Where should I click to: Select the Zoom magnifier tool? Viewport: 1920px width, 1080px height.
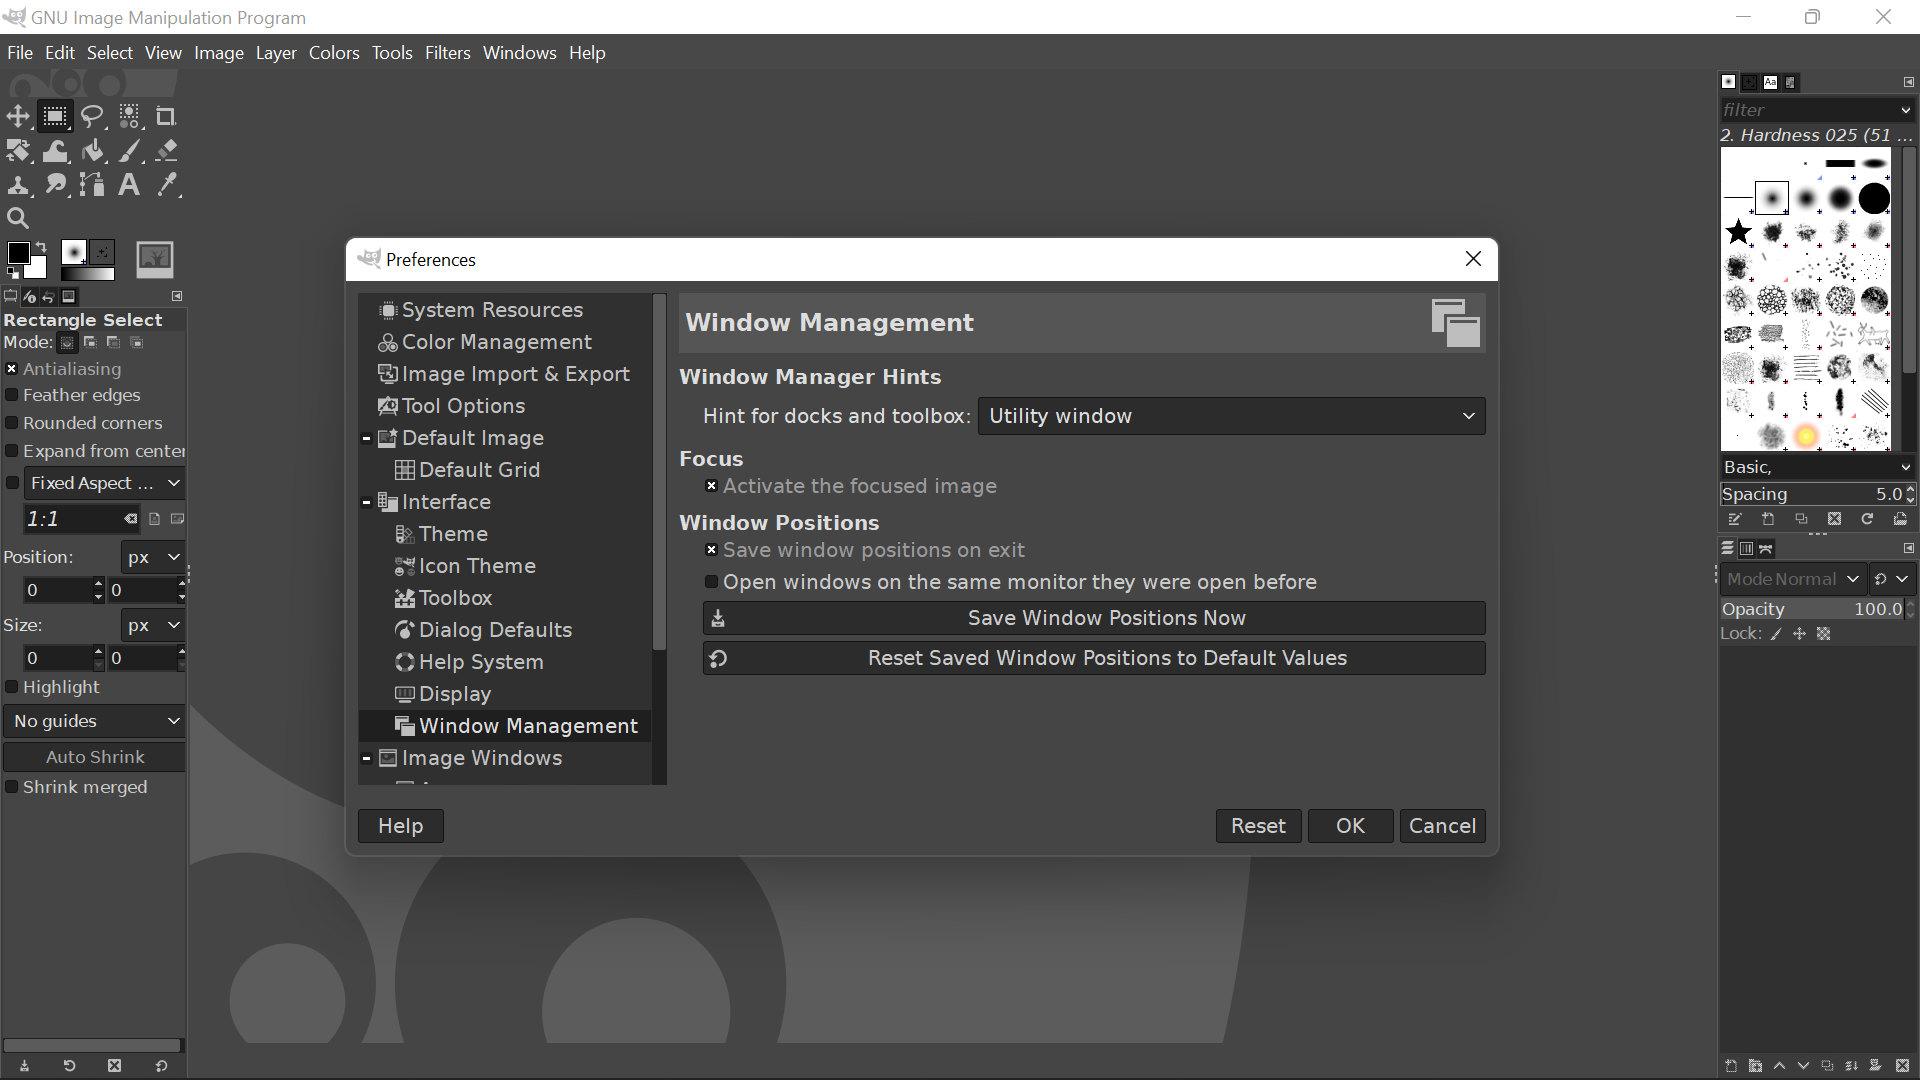[18, 218]
